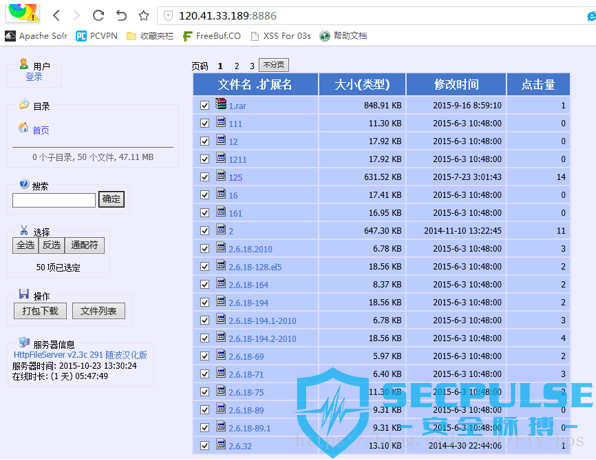Click the 首页 home link
The width and height of the screenshot is (596, 460).
coord(41,130)
